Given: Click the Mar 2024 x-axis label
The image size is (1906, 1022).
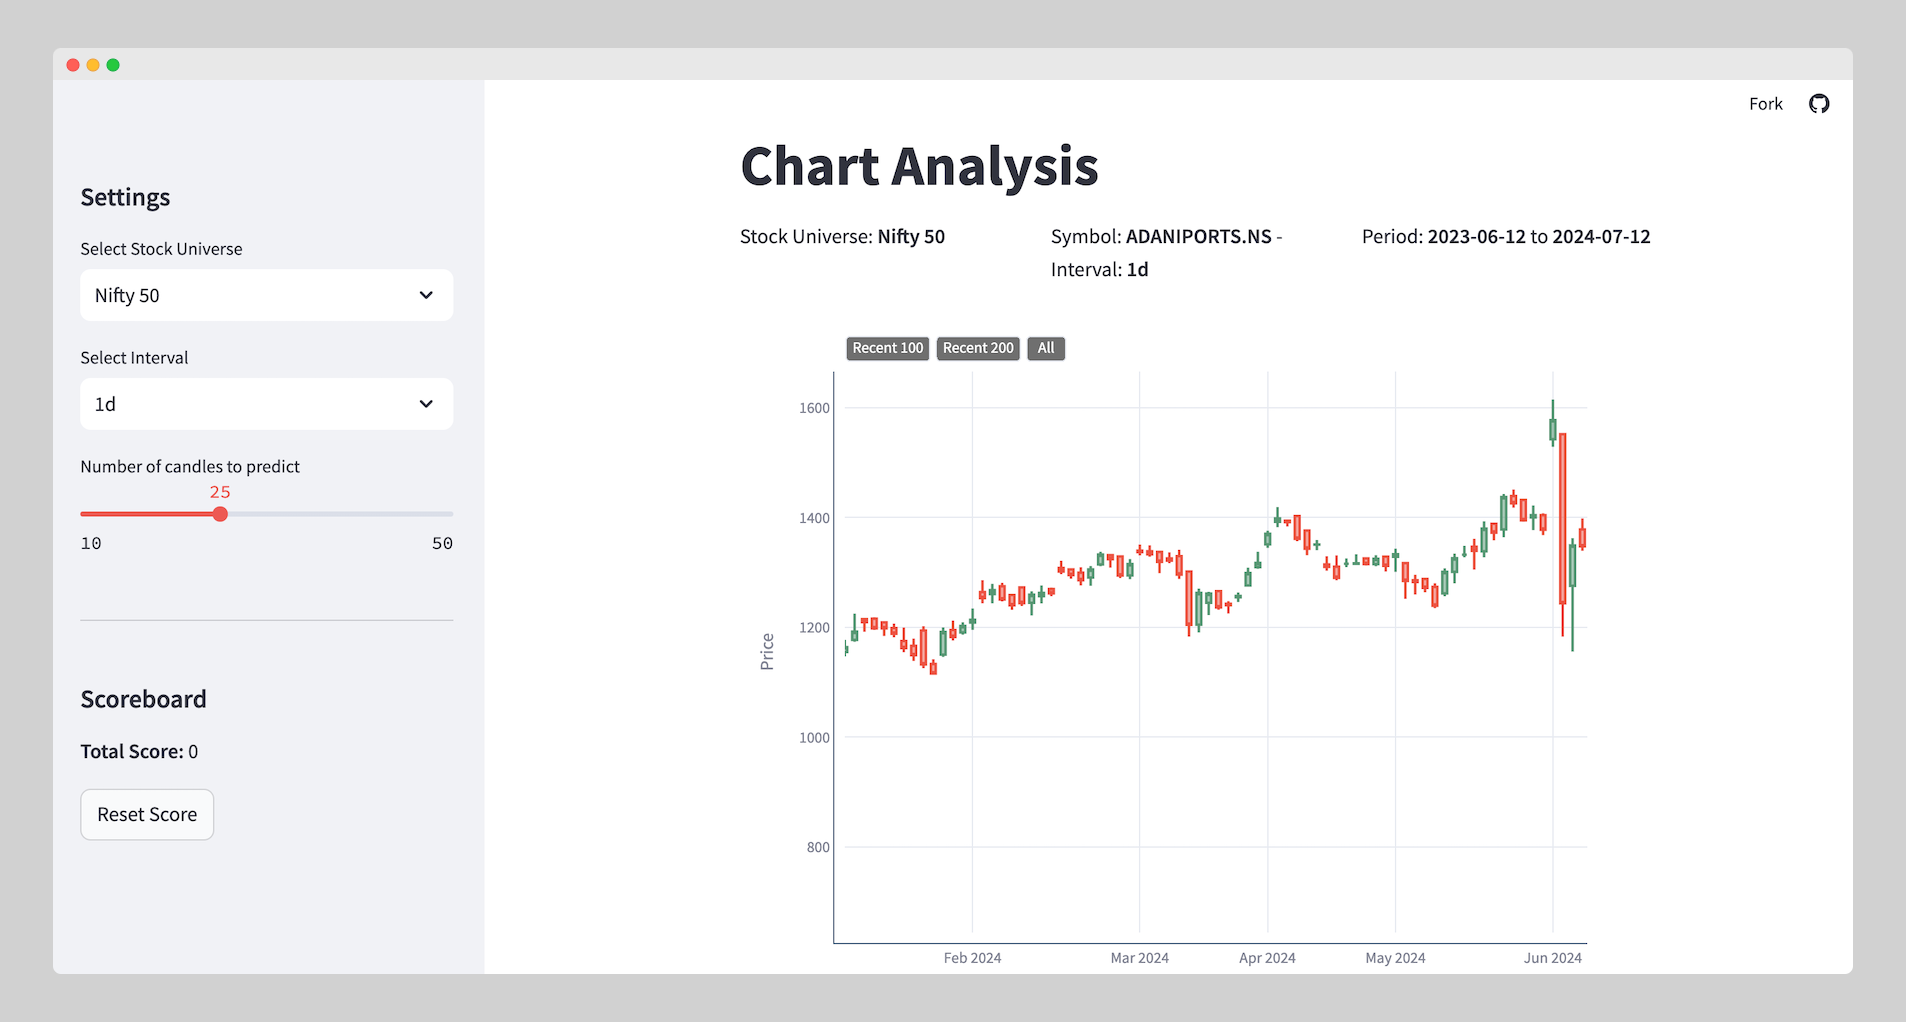Looking at the screenshot, I should (1139, 958).
